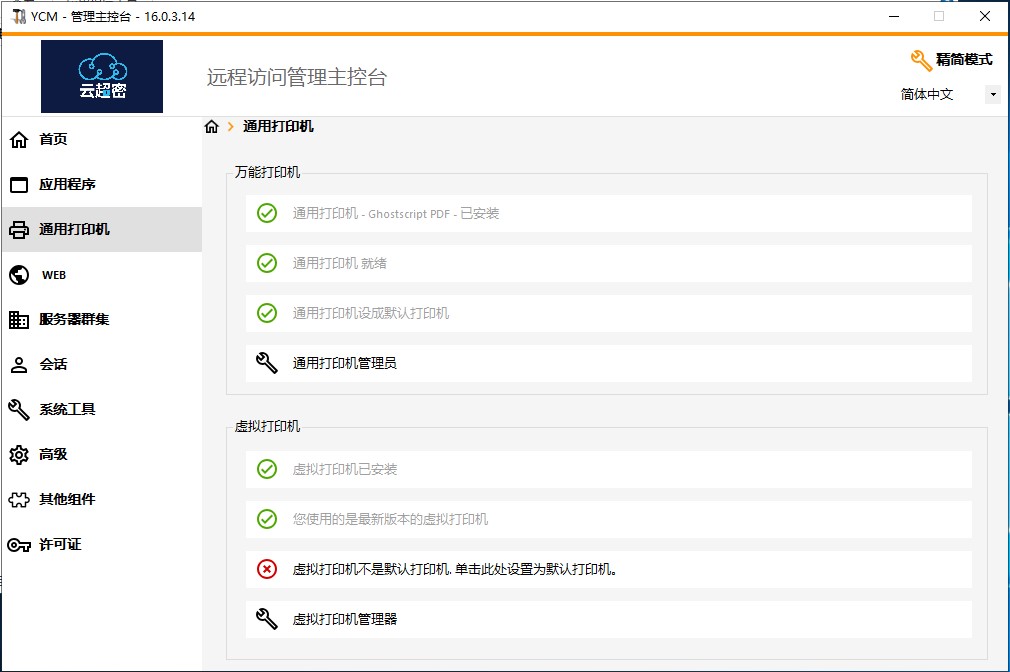Click green check next to 通用打印机设成默认打印机
The image size is (1010, 672).
click(x=267, y=313)
